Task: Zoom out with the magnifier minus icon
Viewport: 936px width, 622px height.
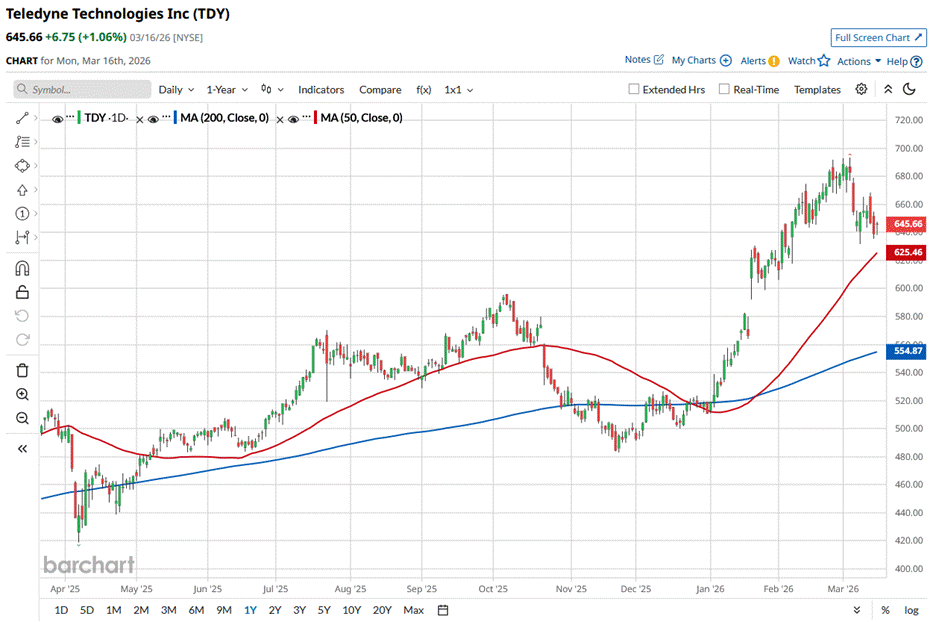Action: (x=22, y=418)
